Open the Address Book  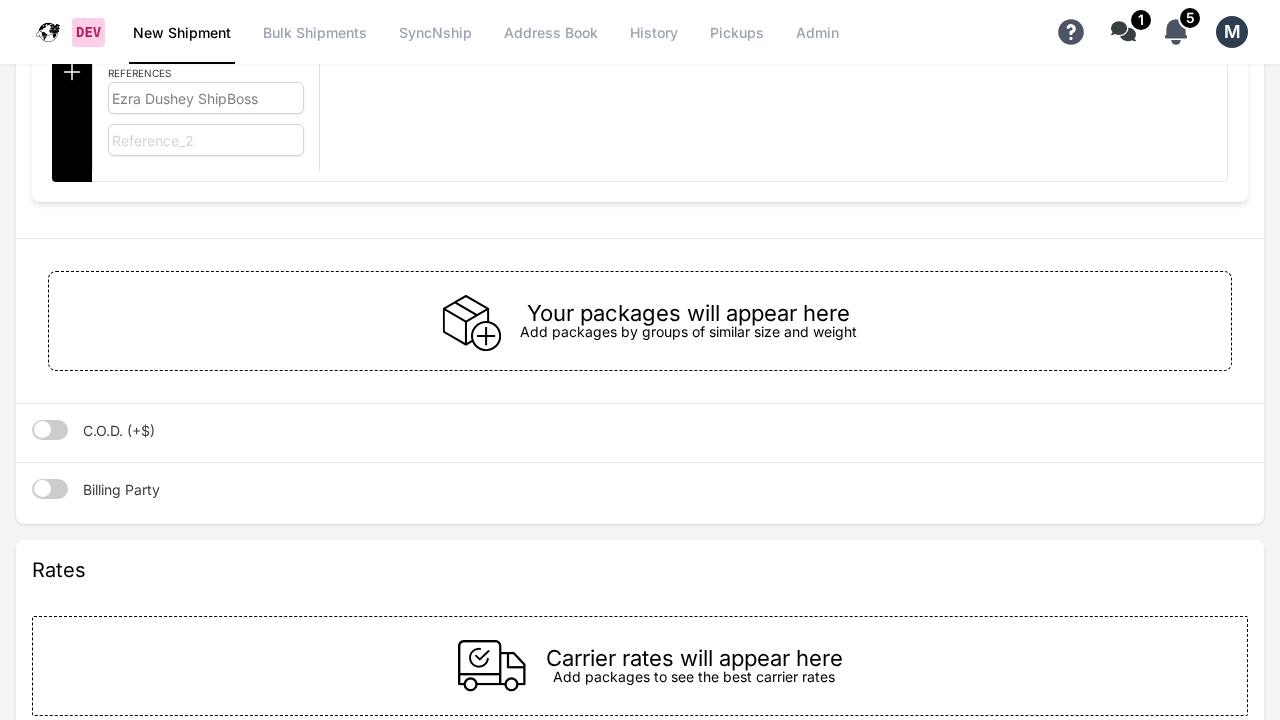[x=551, y=33]
